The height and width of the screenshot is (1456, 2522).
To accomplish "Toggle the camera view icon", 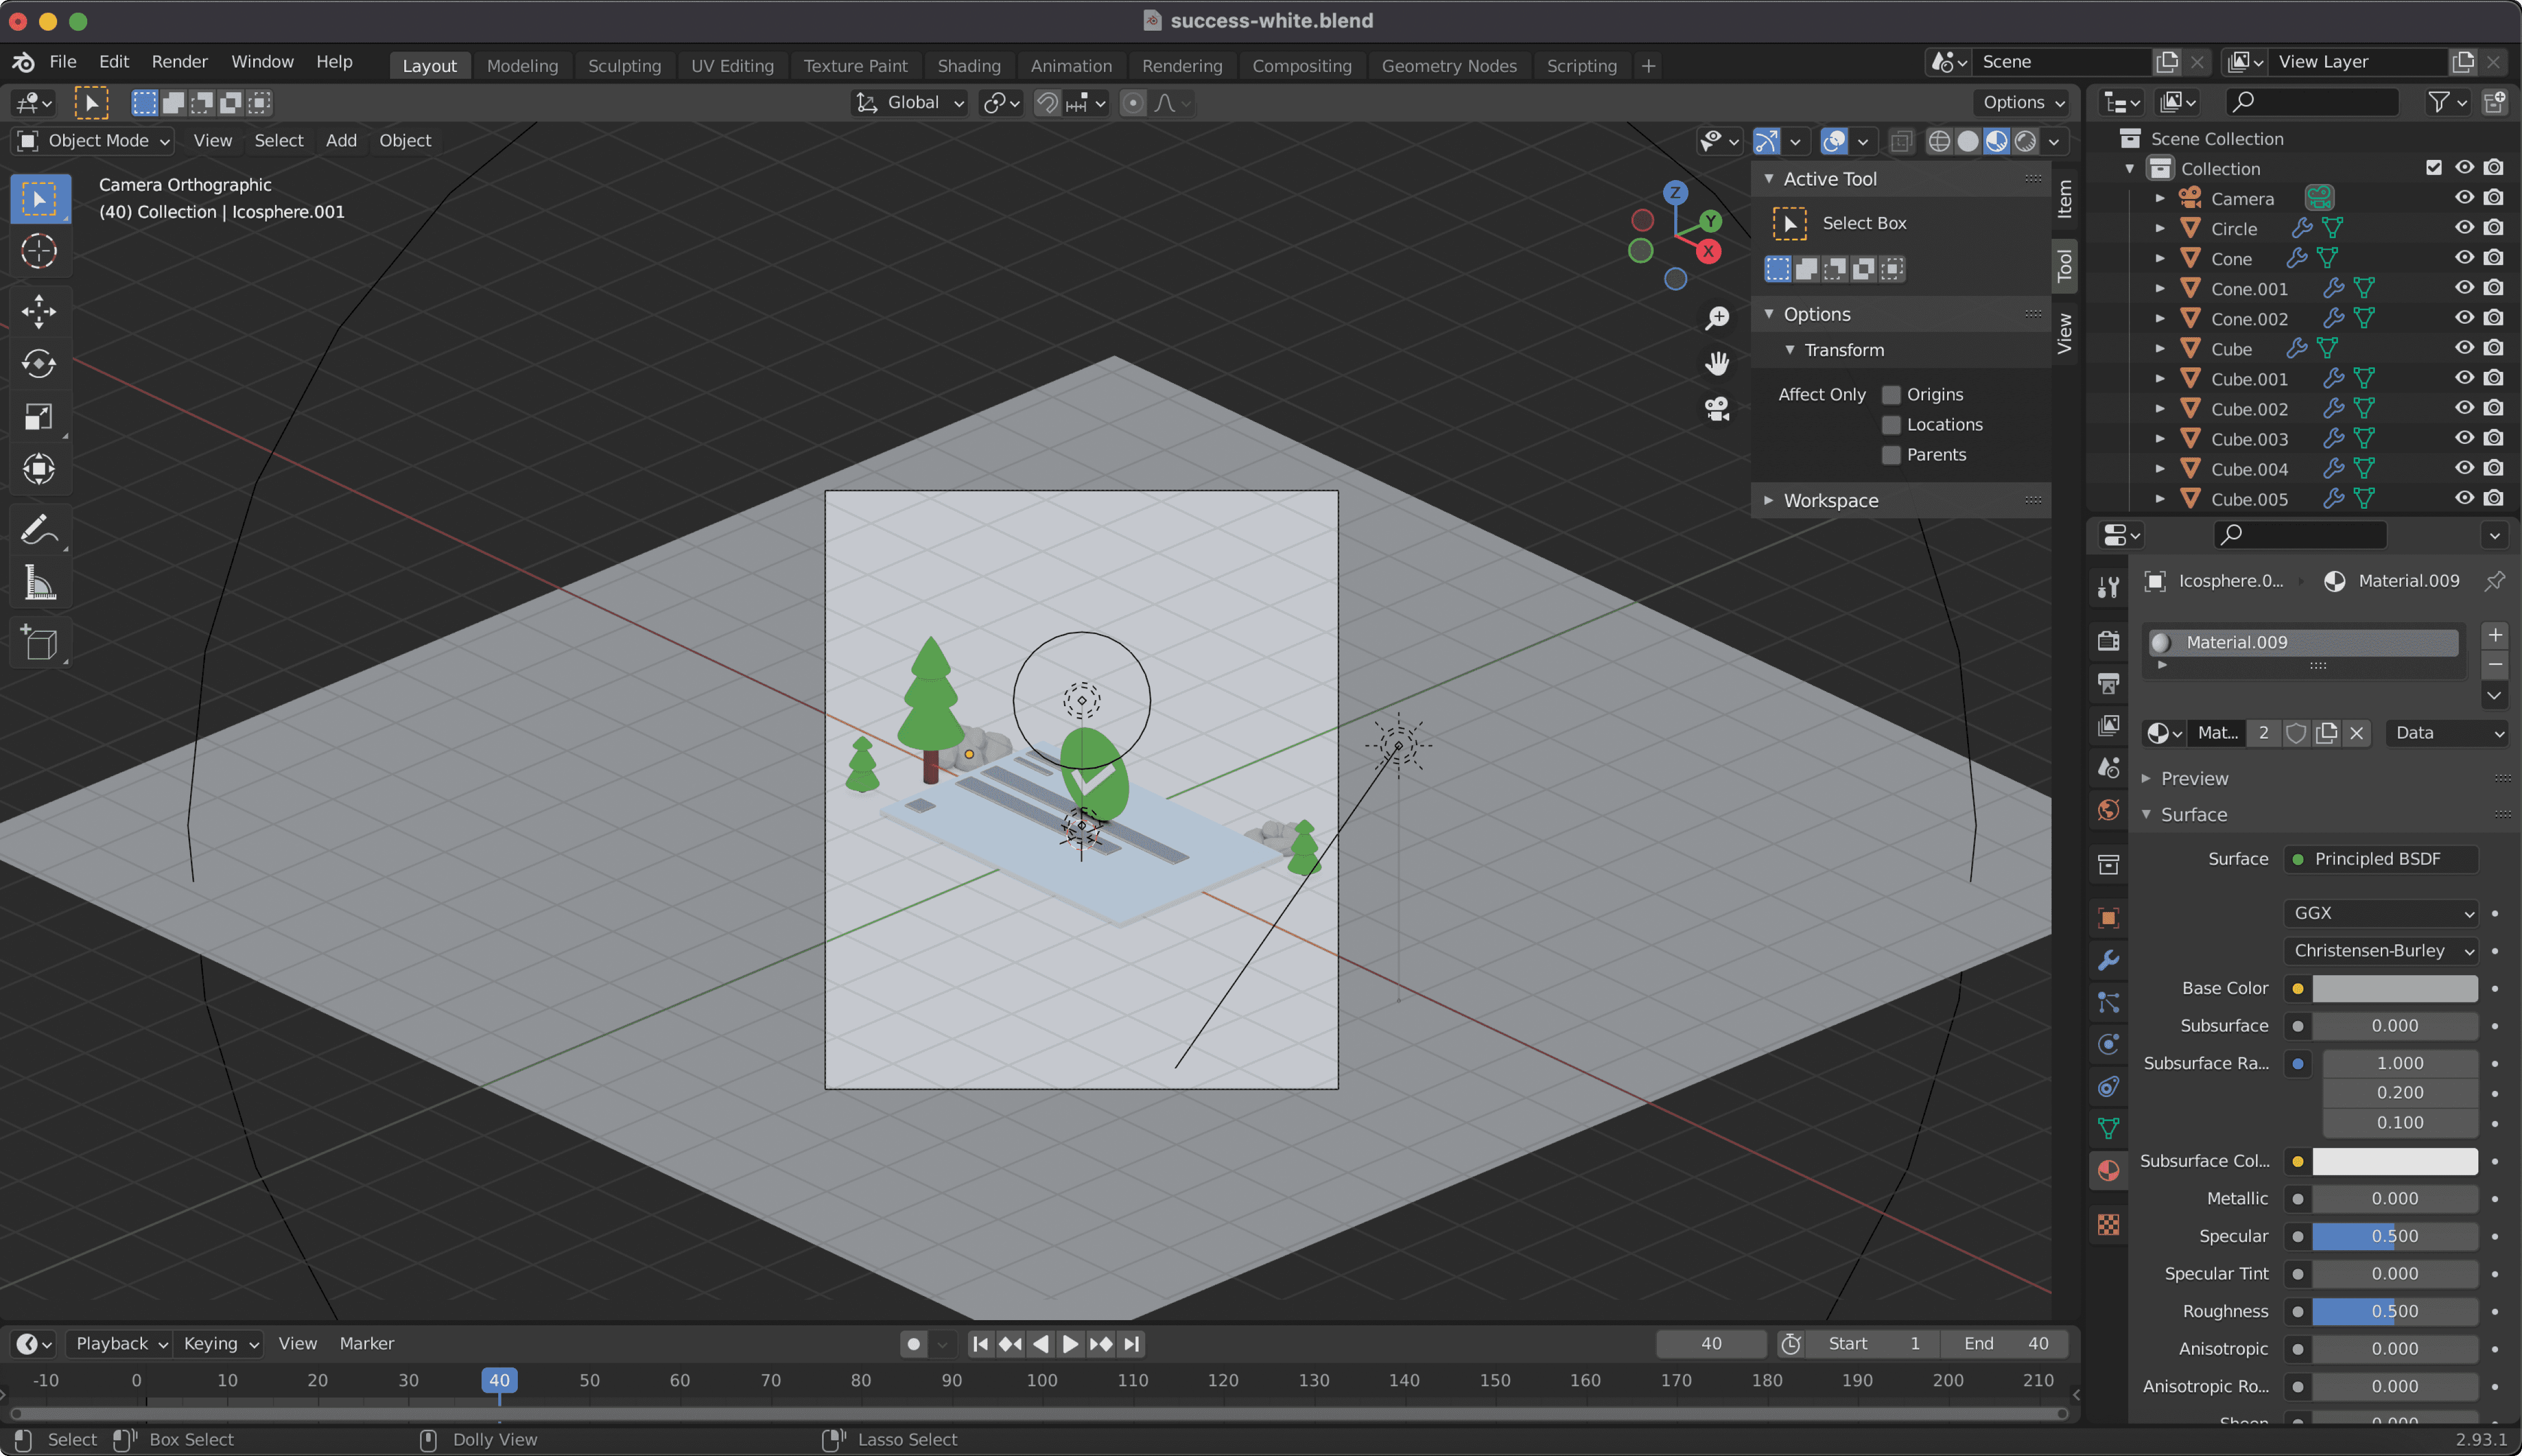I will point(1717,408).
